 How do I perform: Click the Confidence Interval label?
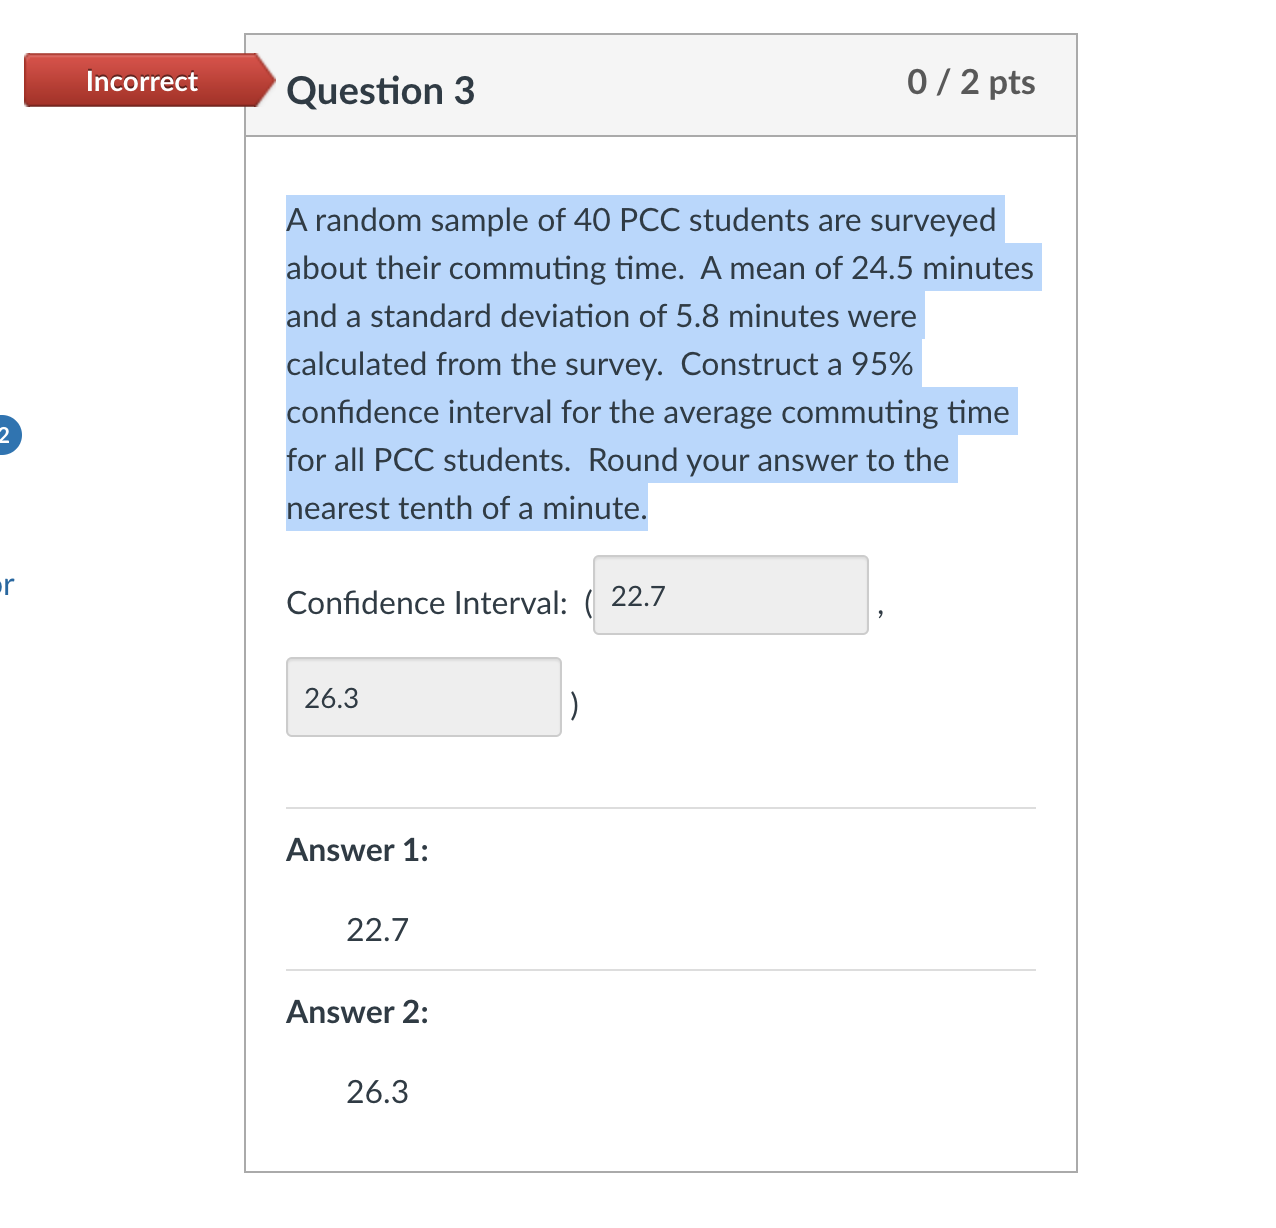click(426, 603)
